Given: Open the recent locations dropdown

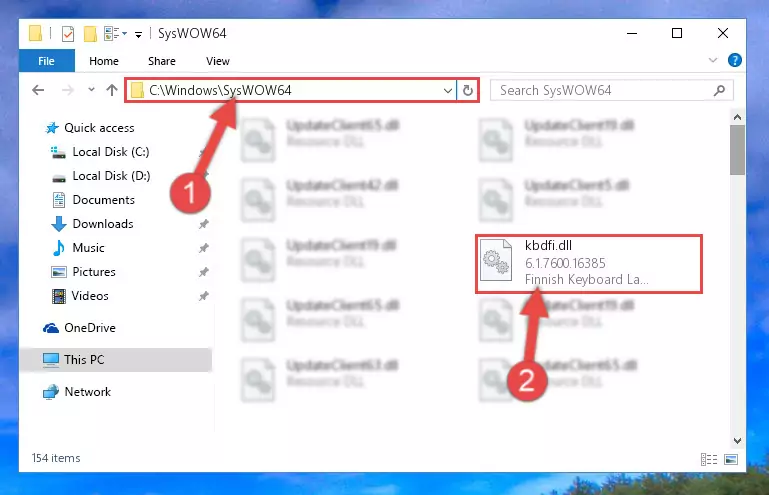Looking at the screenshot, I should pyautogui.click(x=91, y=90).
